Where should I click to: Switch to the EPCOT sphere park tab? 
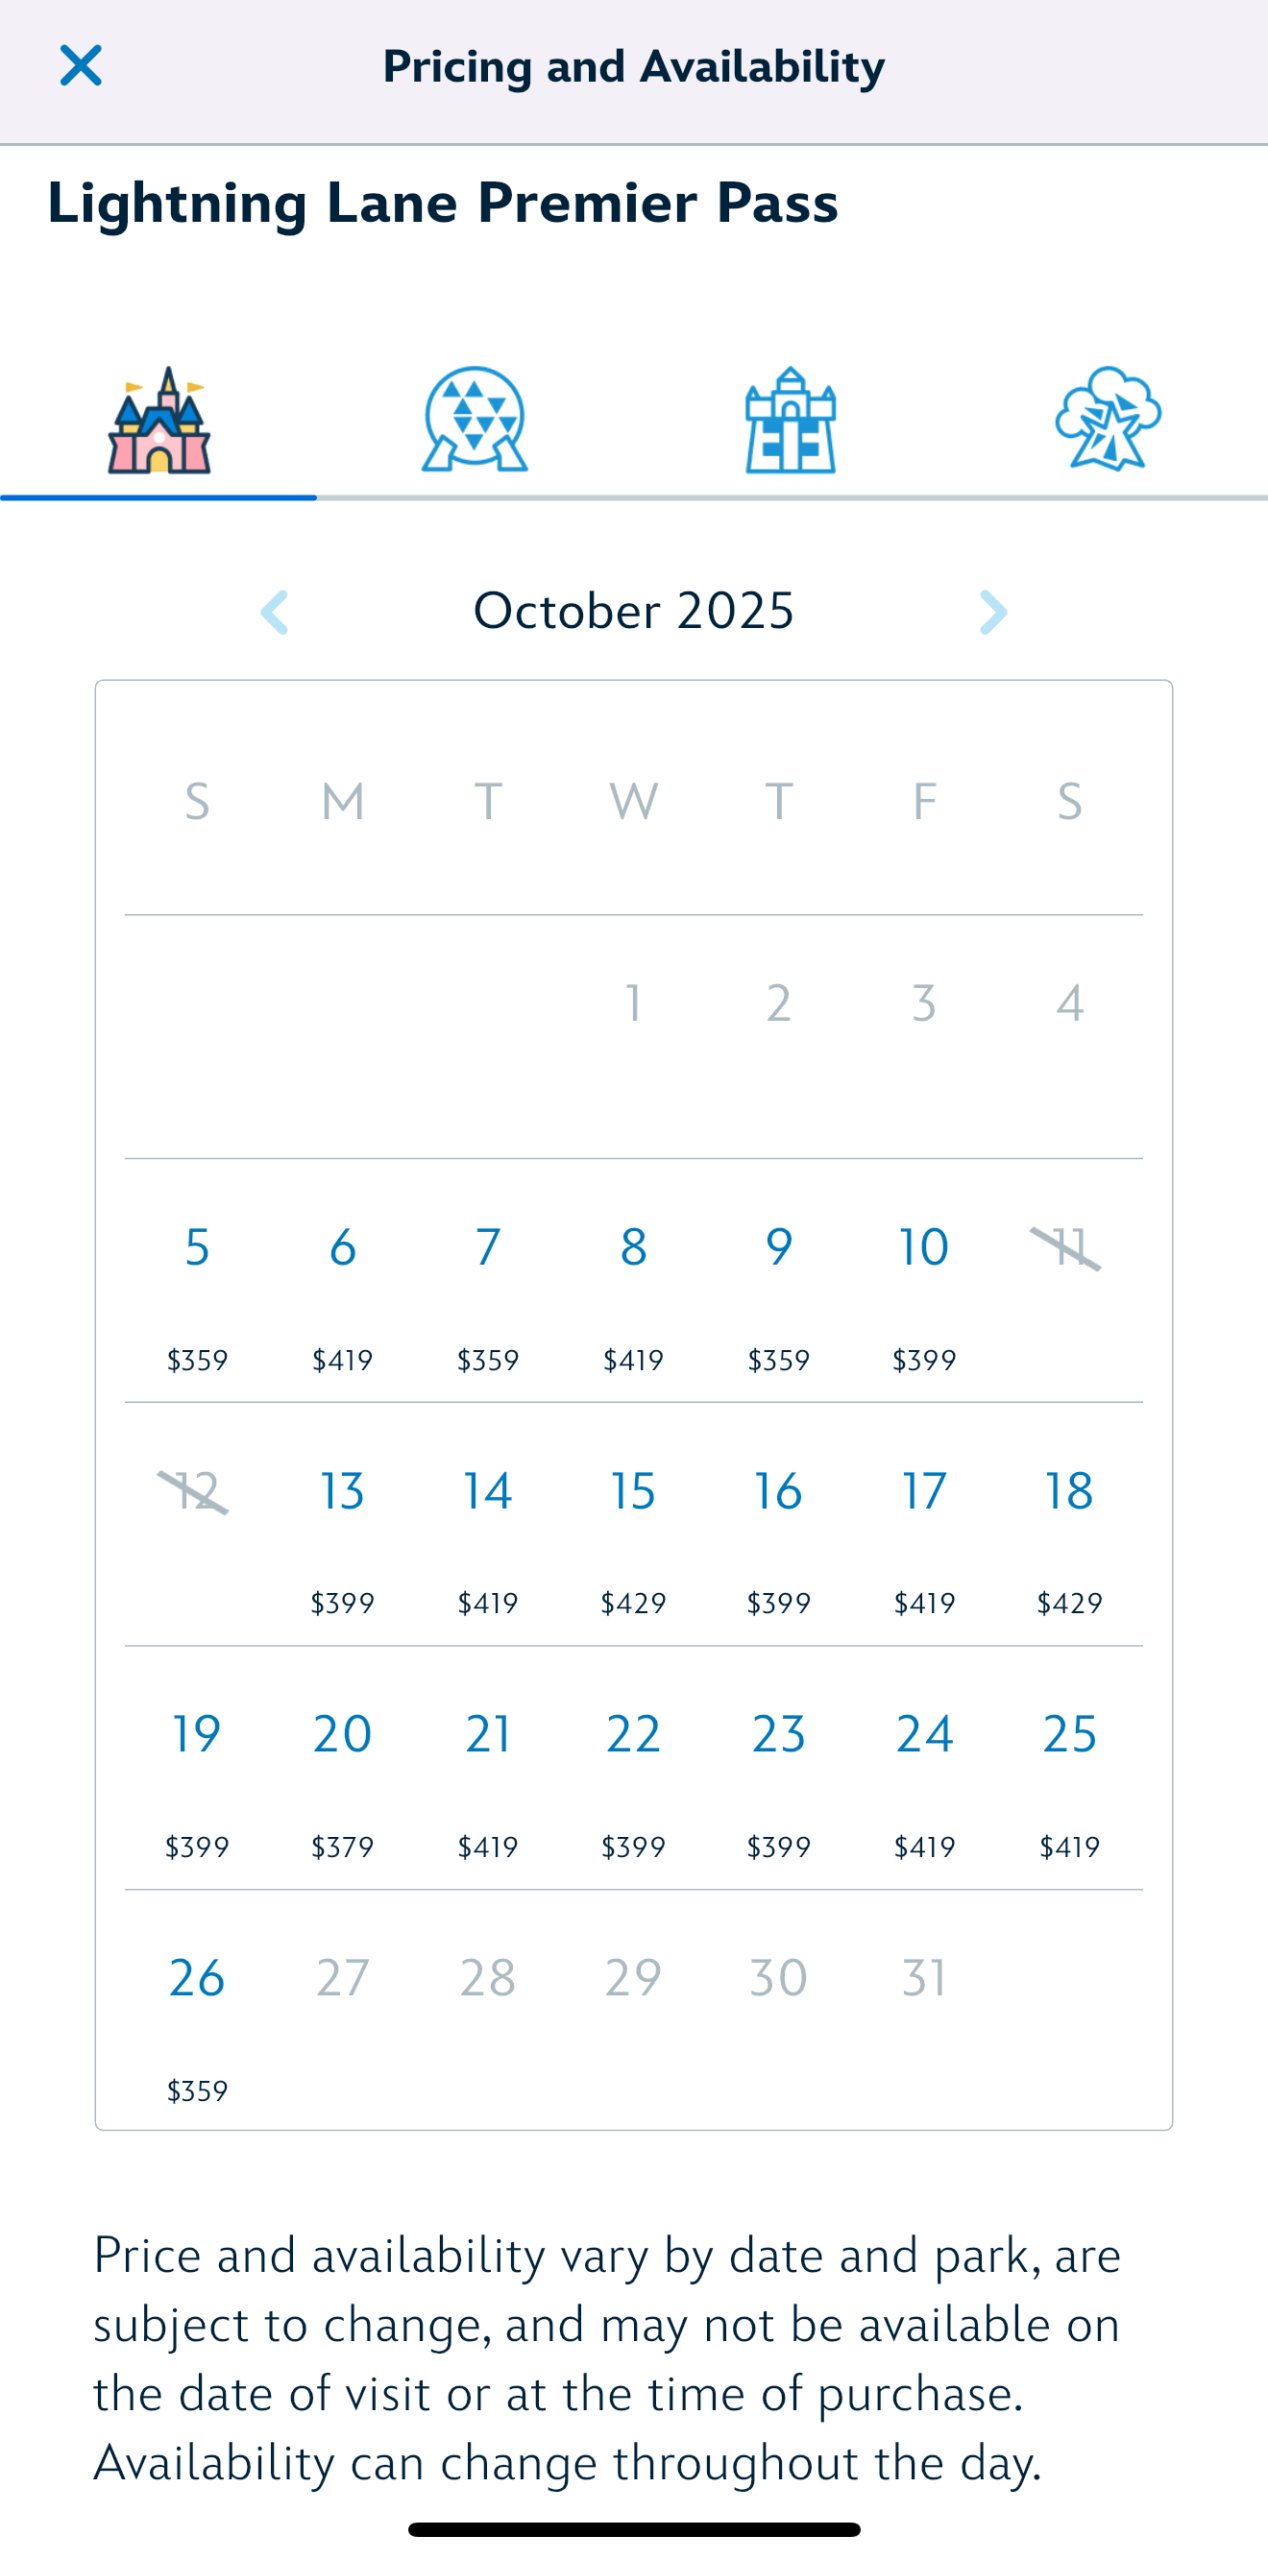(475, 420)
